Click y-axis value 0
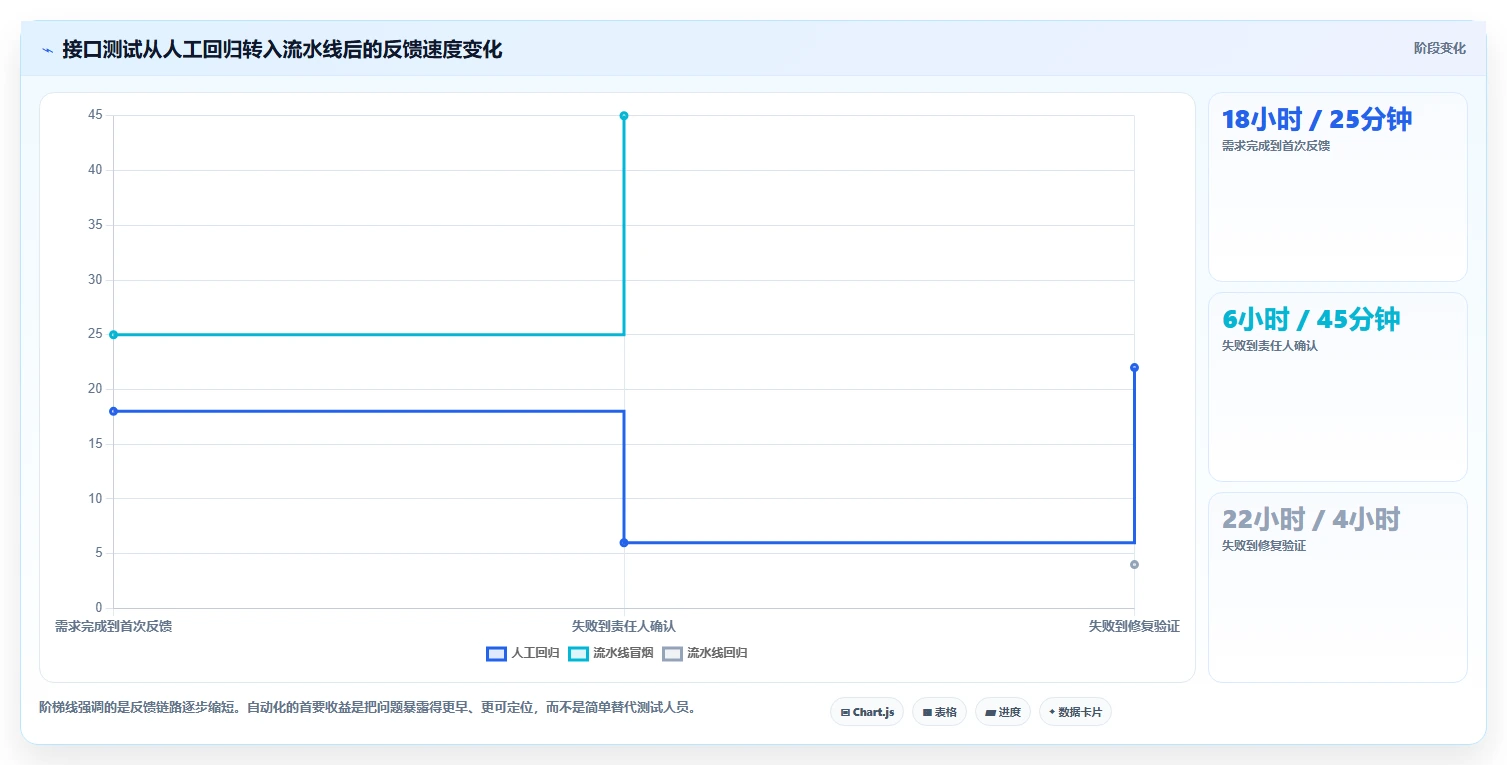1507x765 pixels. [98, 607]
